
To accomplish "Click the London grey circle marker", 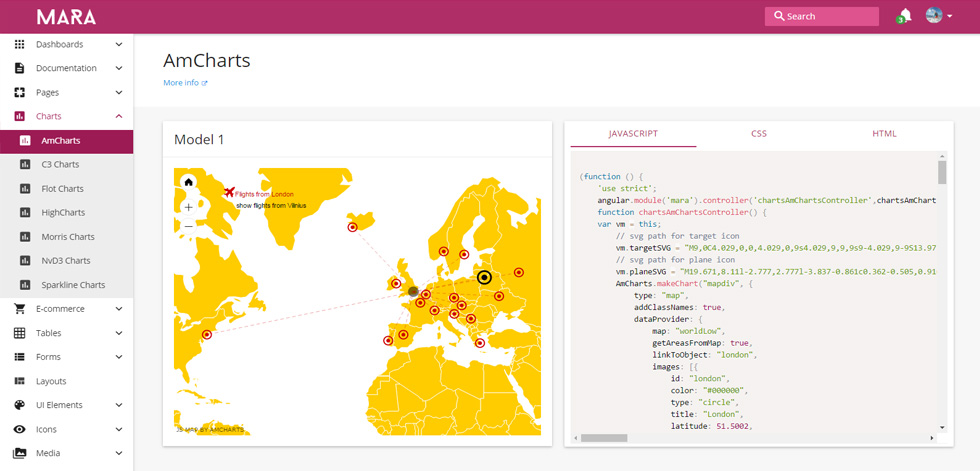I will [x=413, y=291].
